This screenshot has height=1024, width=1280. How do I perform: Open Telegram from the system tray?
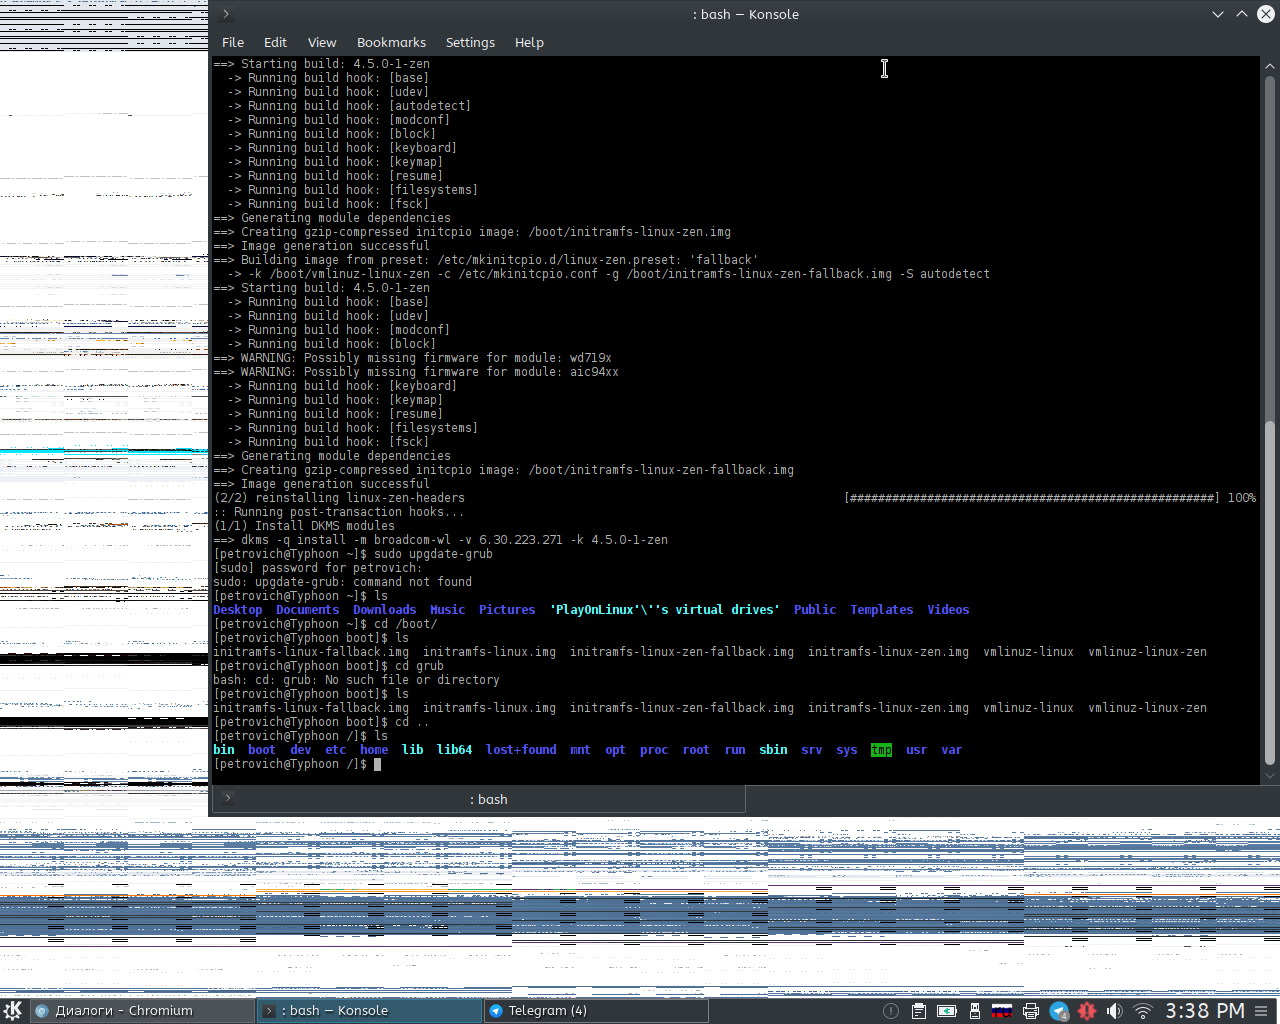tap(1059, 1011)
